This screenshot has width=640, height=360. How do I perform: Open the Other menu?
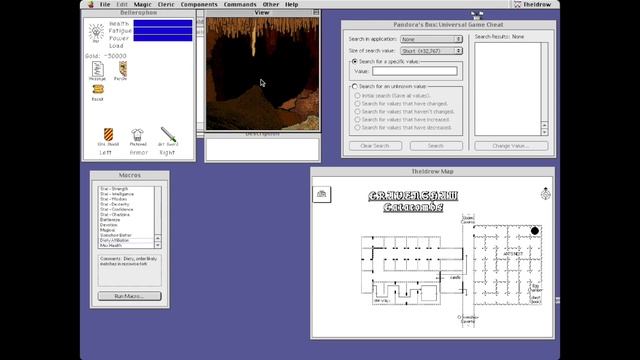[271, 4]
